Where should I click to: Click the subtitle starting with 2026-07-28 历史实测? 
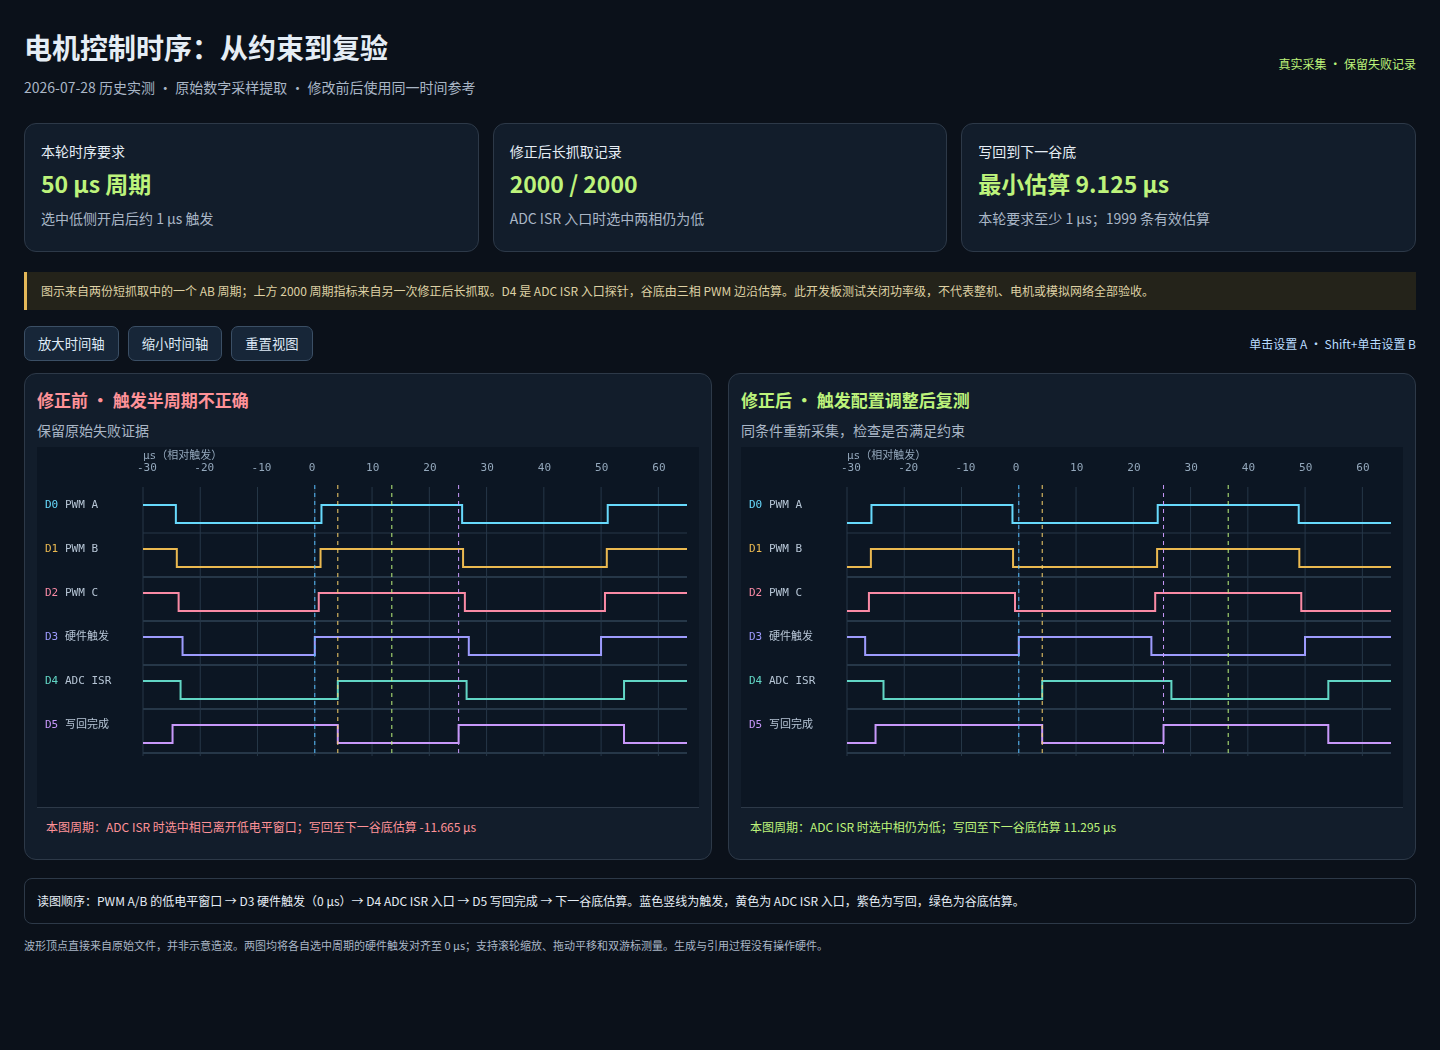[249, 88]
